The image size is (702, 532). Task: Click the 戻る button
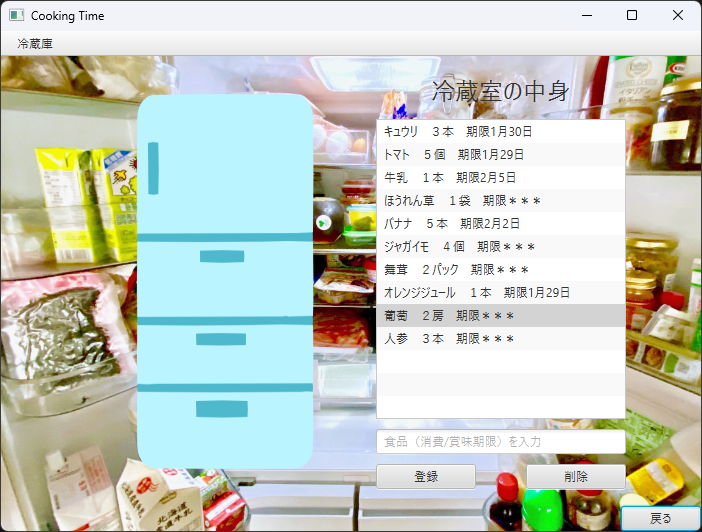660,518
